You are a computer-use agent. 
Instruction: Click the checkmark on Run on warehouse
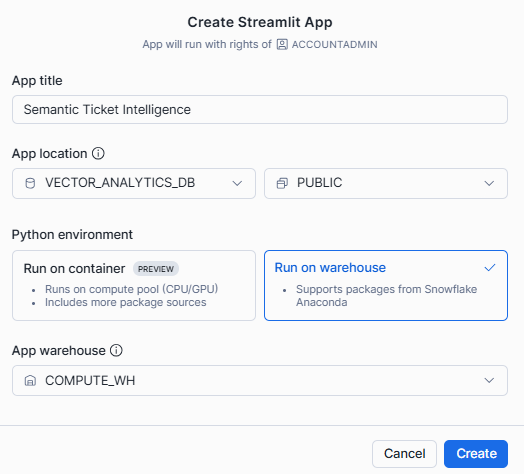click(x=490, y=267)
